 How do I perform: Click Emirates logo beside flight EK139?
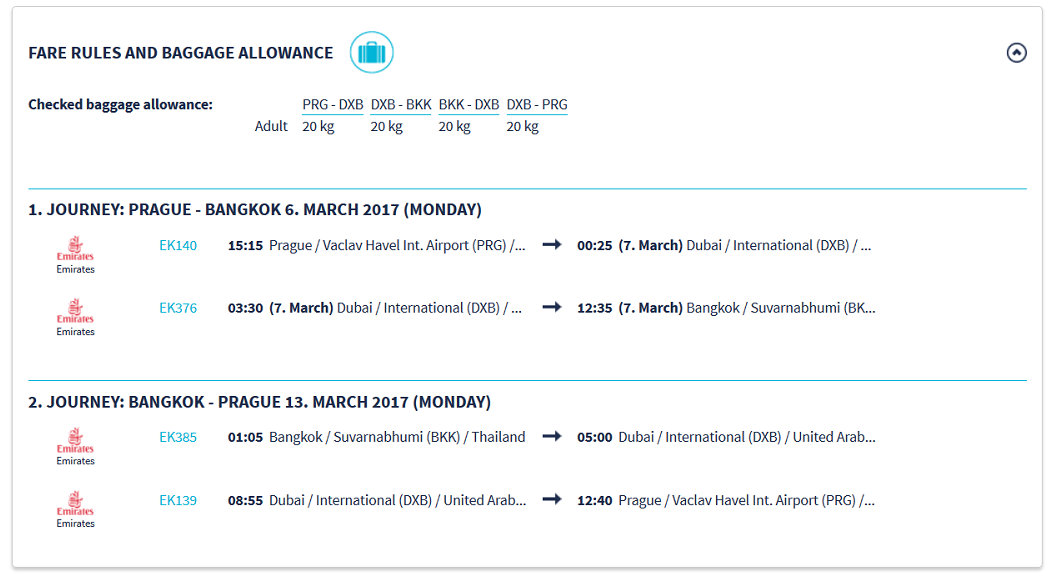75,507
